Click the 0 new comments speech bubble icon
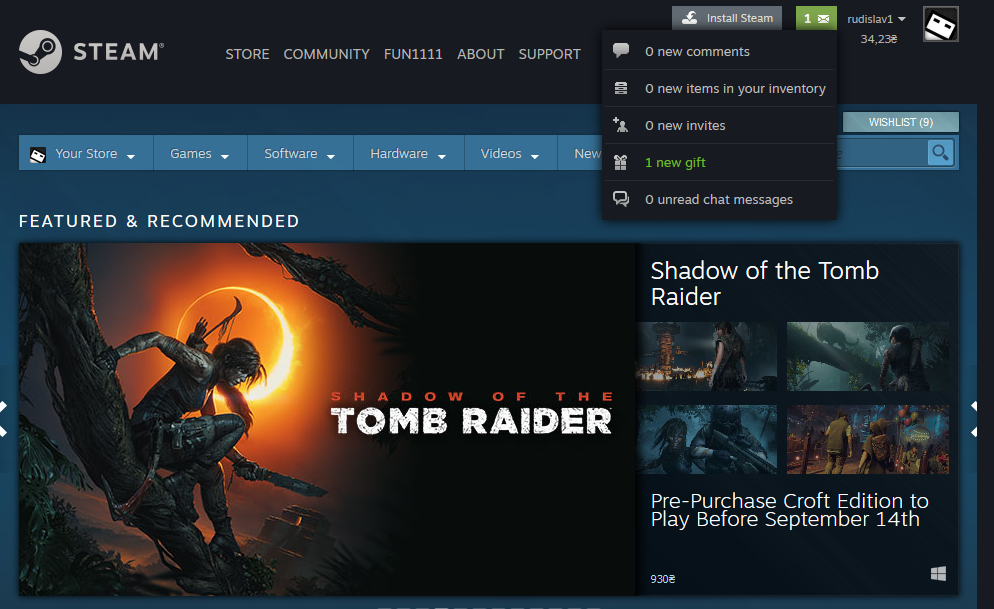Screen dimensions: 994x609 coord(622,50)
